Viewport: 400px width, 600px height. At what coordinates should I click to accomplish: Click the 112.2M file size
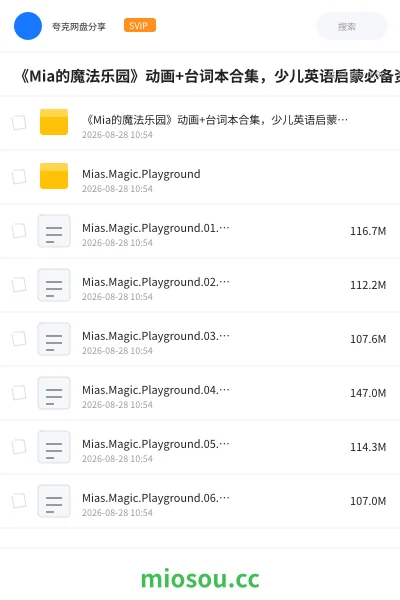(x=368, y=285)
